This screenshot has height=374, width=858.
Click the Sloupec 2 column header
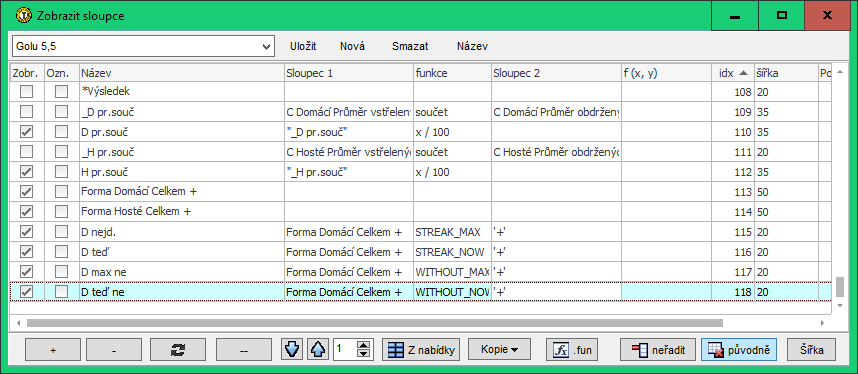point(556,72)
